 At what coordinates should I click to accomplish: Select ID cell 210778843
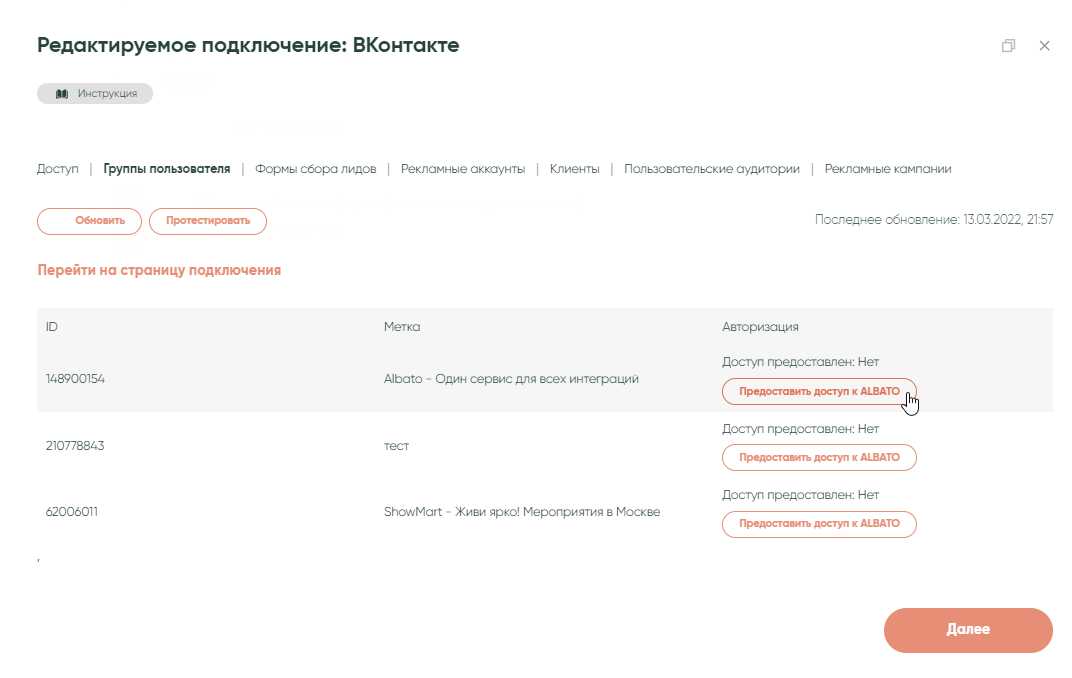75,446
